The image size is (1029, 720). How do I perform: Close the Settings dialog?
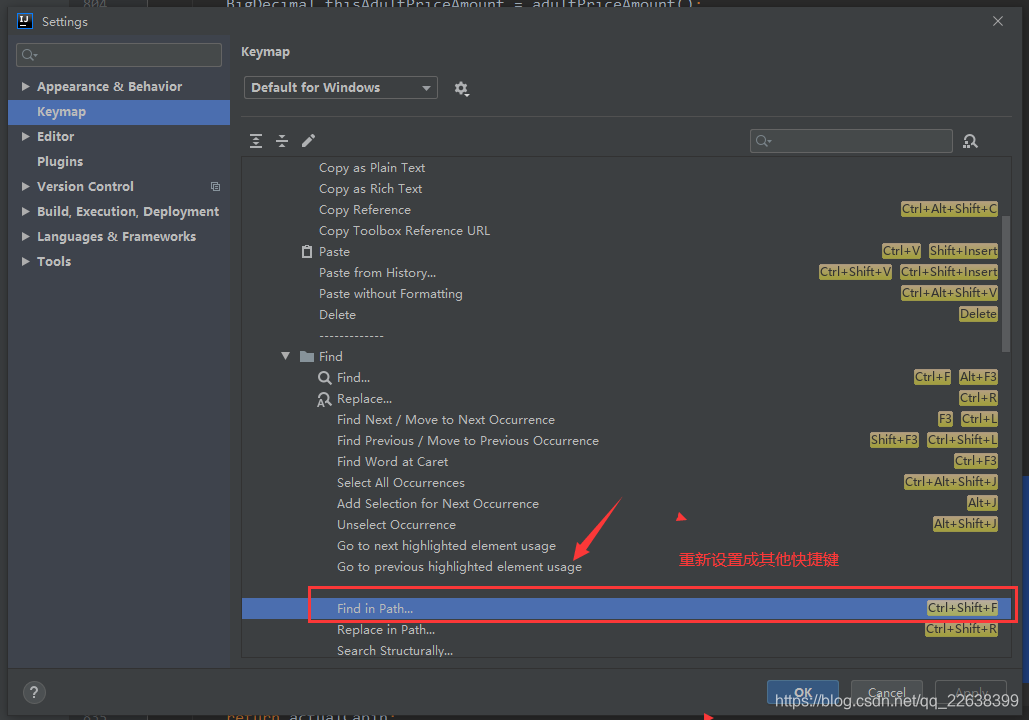point(998,21)
